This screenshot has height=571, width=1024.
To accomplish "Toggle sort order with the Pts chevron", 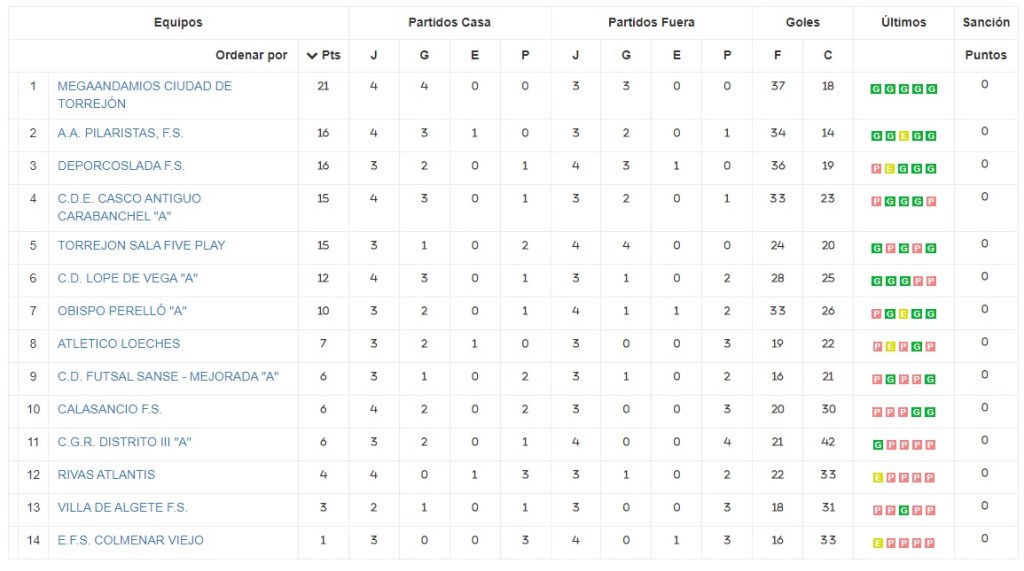I will coord(312,55).
